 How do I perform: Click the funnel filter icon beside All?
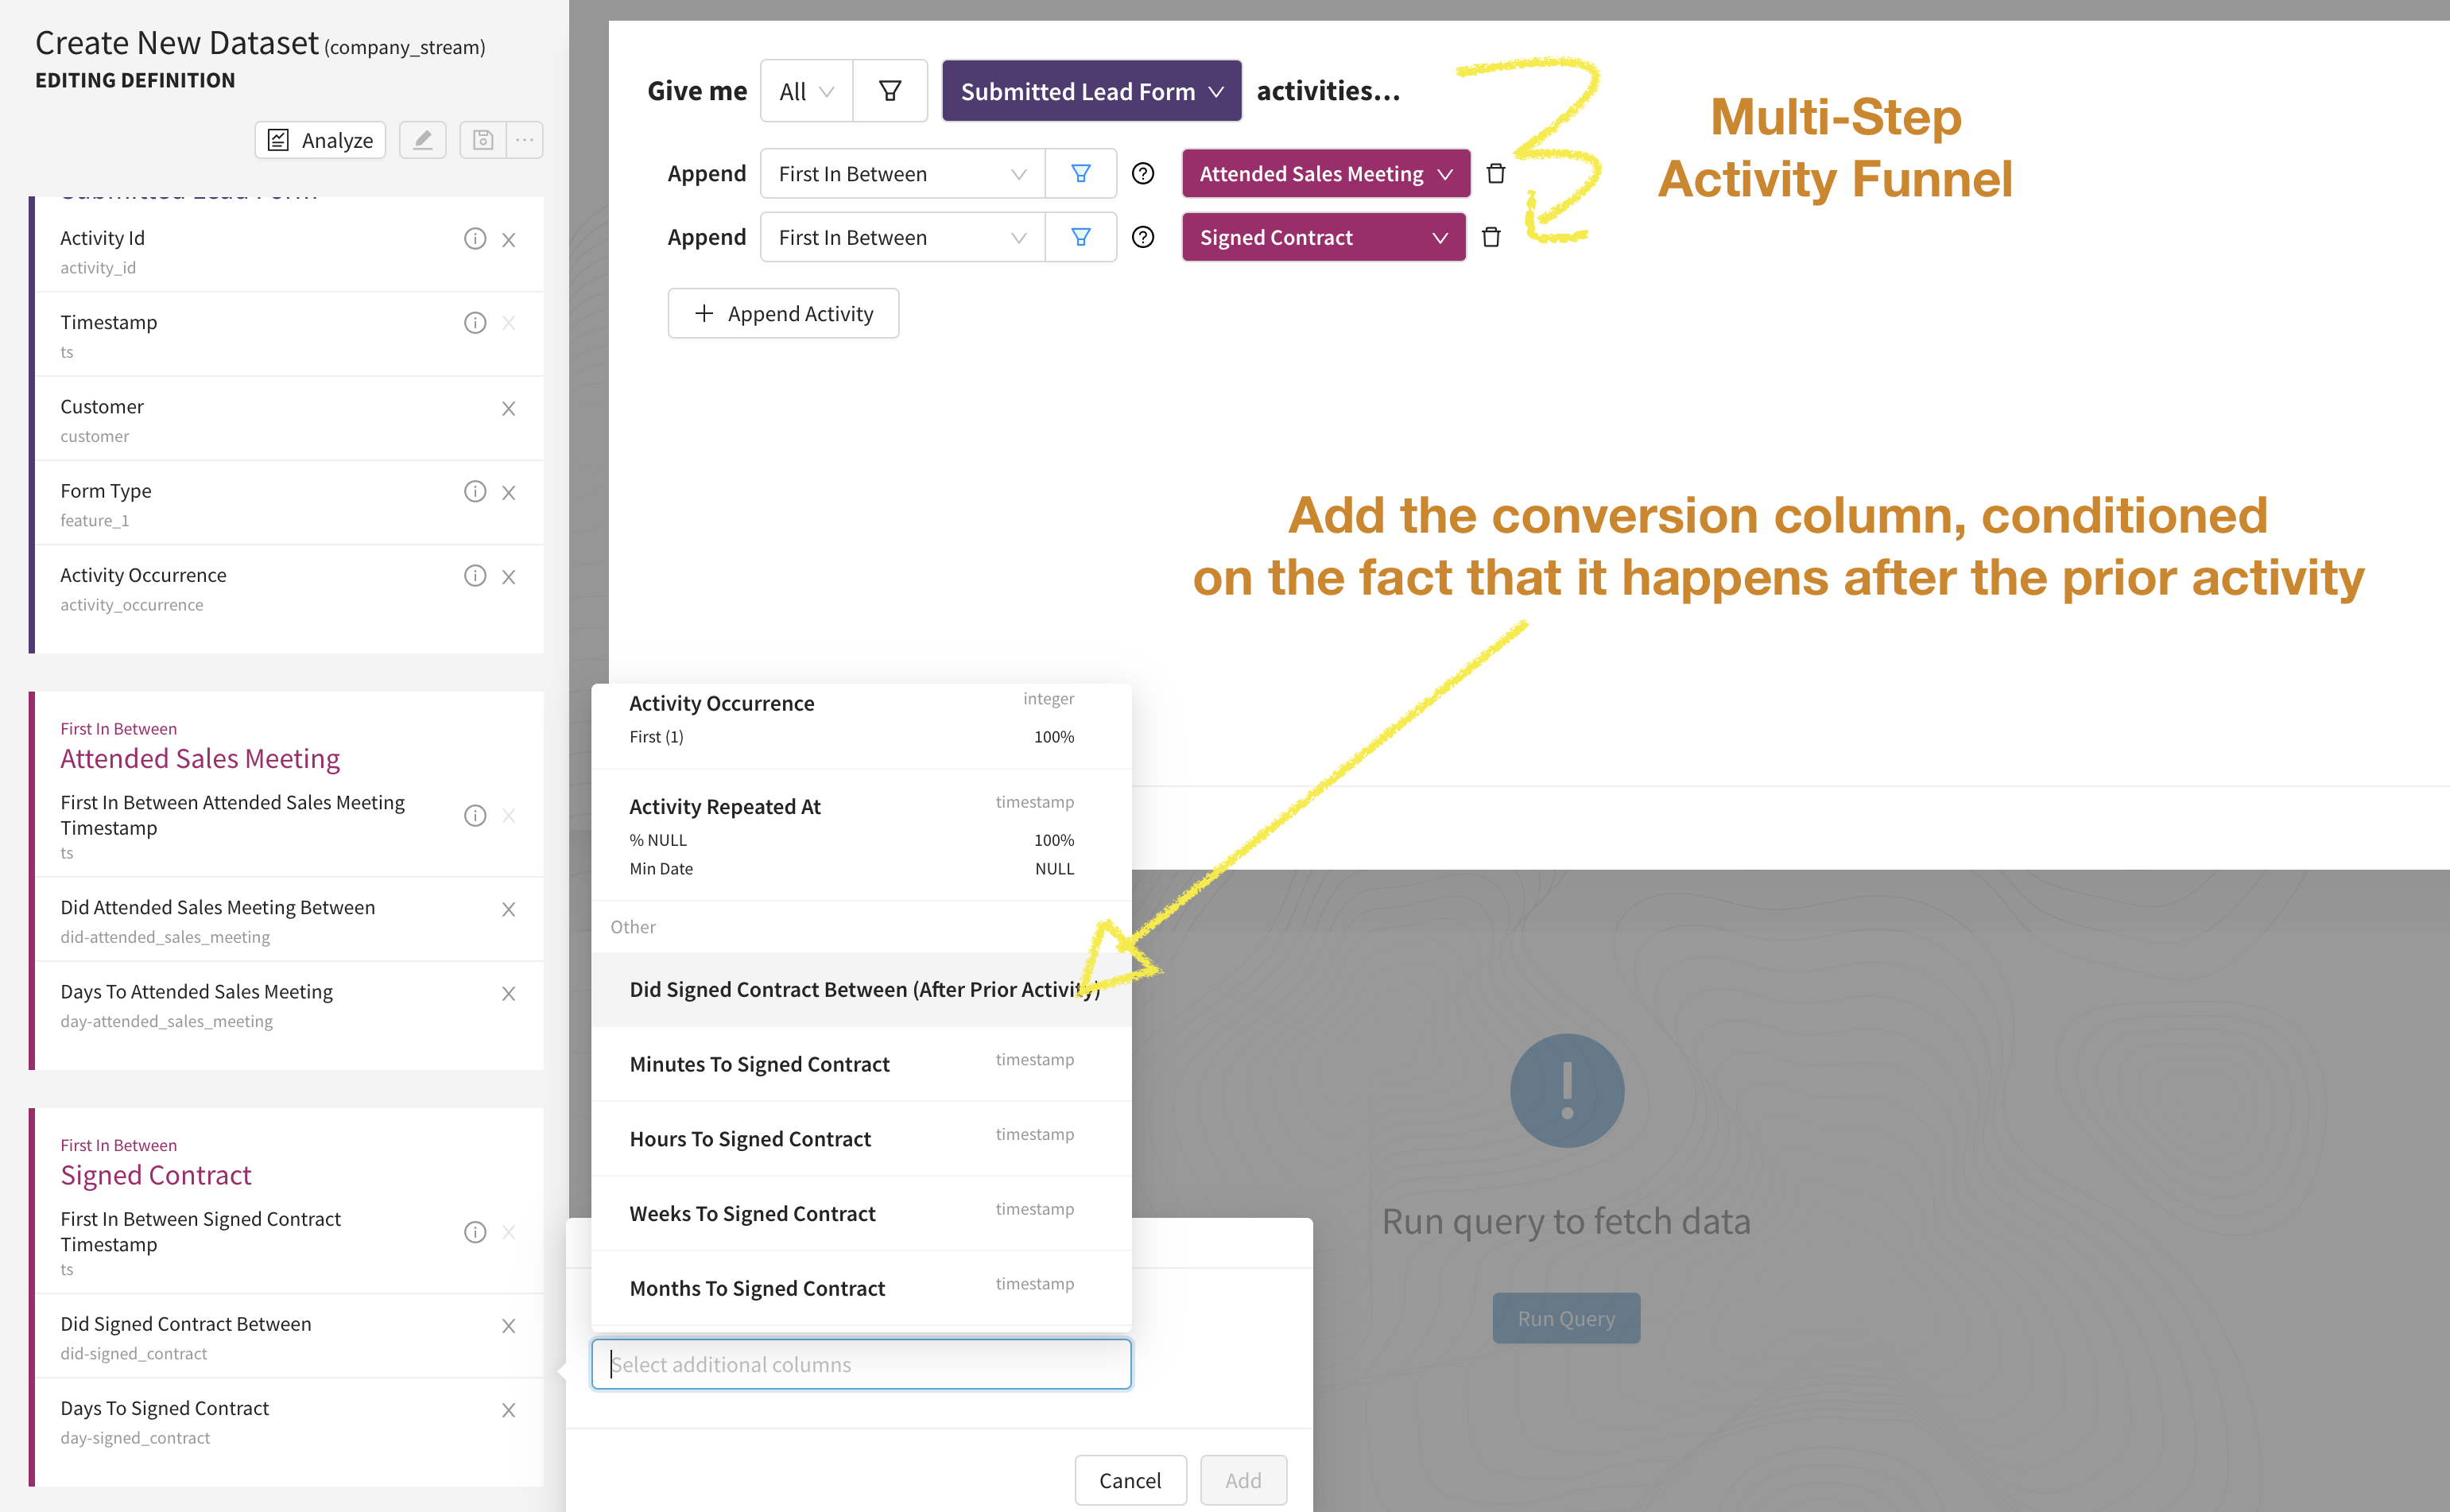tap(889, 91)
